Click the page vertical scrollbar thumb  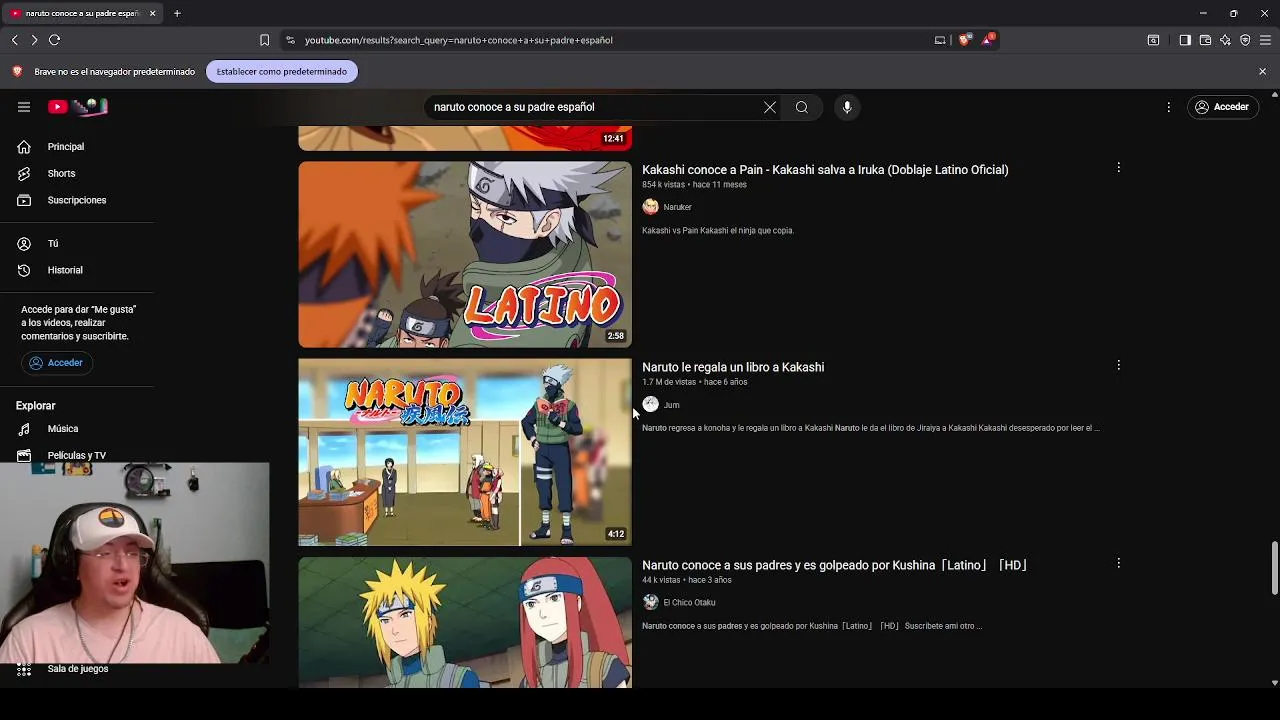pos(1274,568)
